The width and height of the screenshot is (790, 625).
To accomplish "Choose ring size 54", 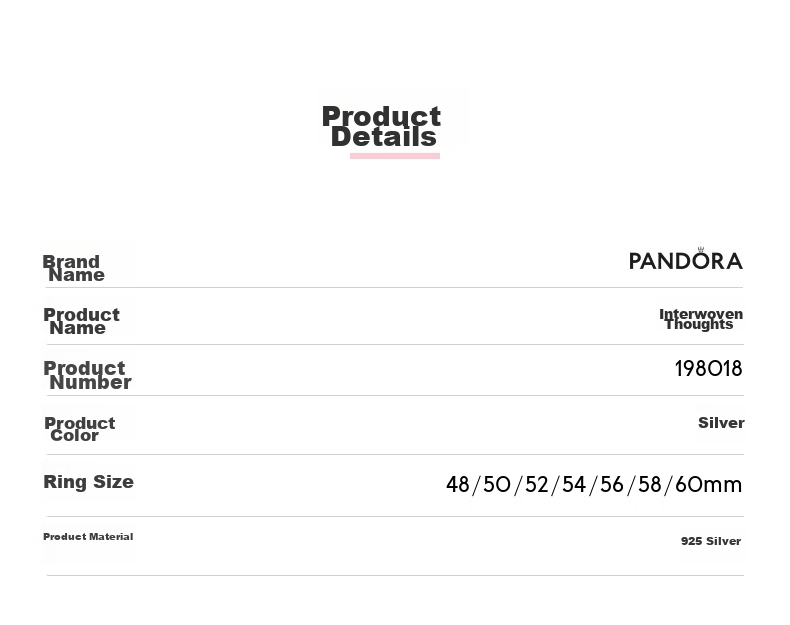I will point(574,484).
